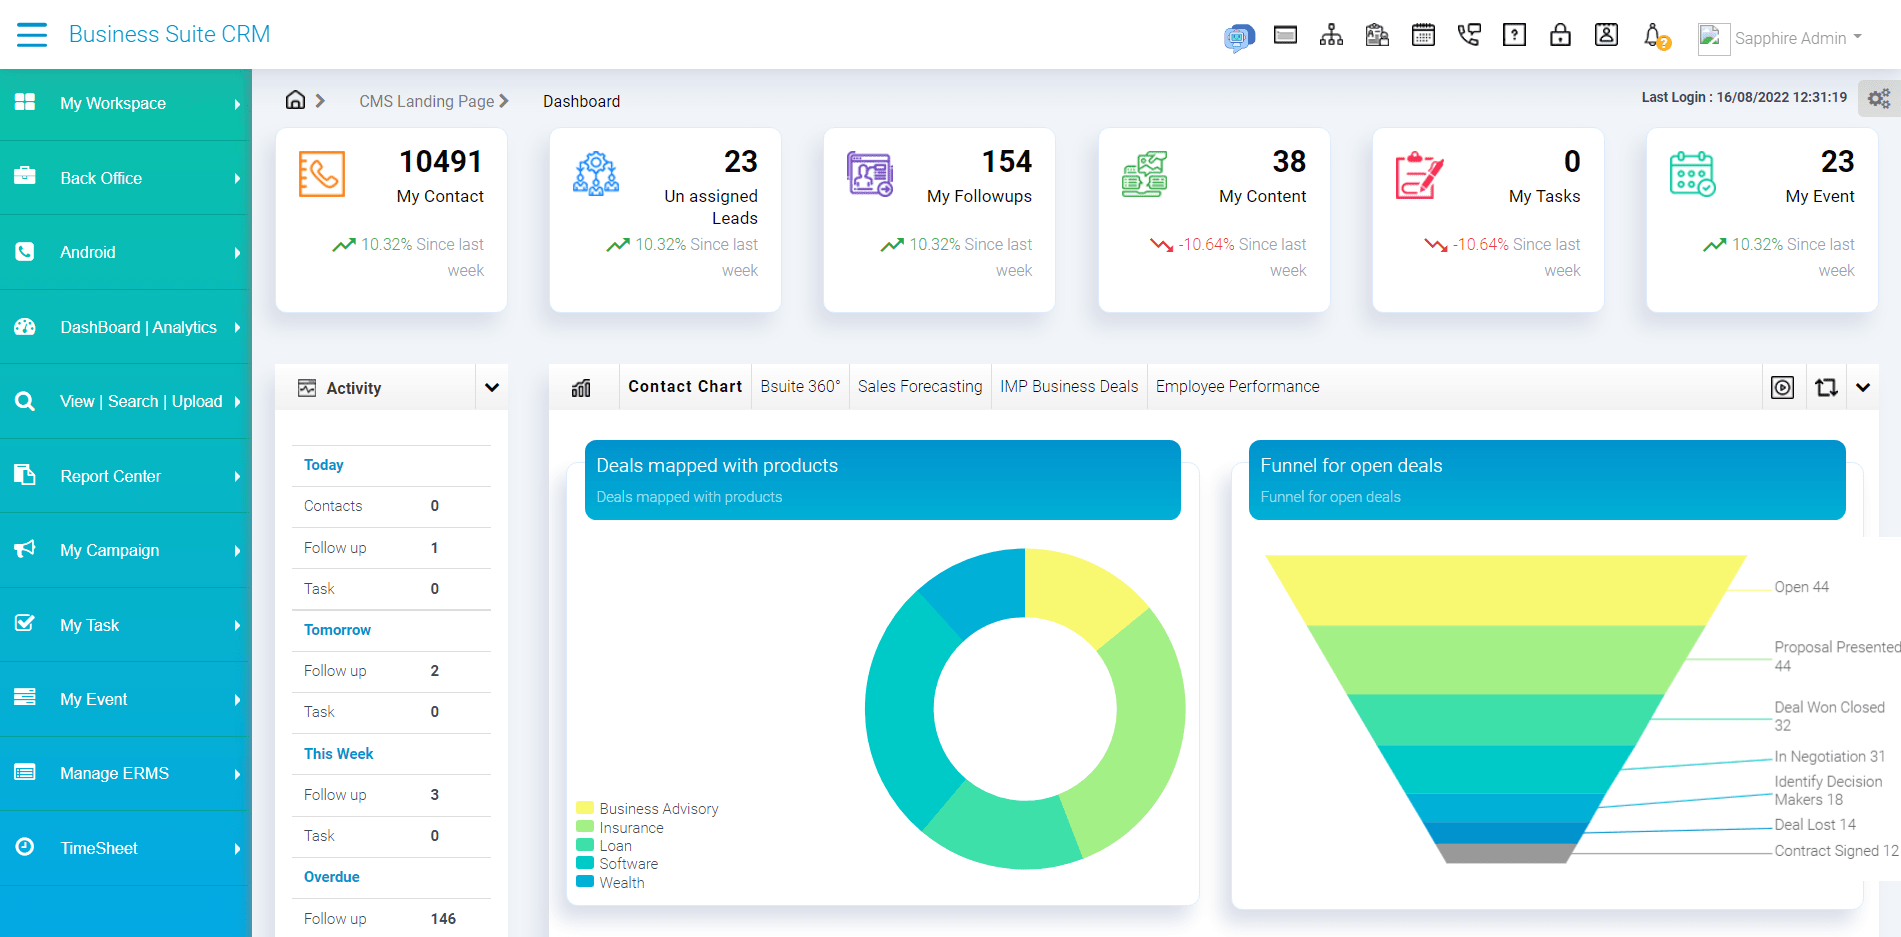Viewport: 1901px width, 937px height.
Task: Click the Deal Lost 14 funnel label
Action: click(x=1814, y=825)
